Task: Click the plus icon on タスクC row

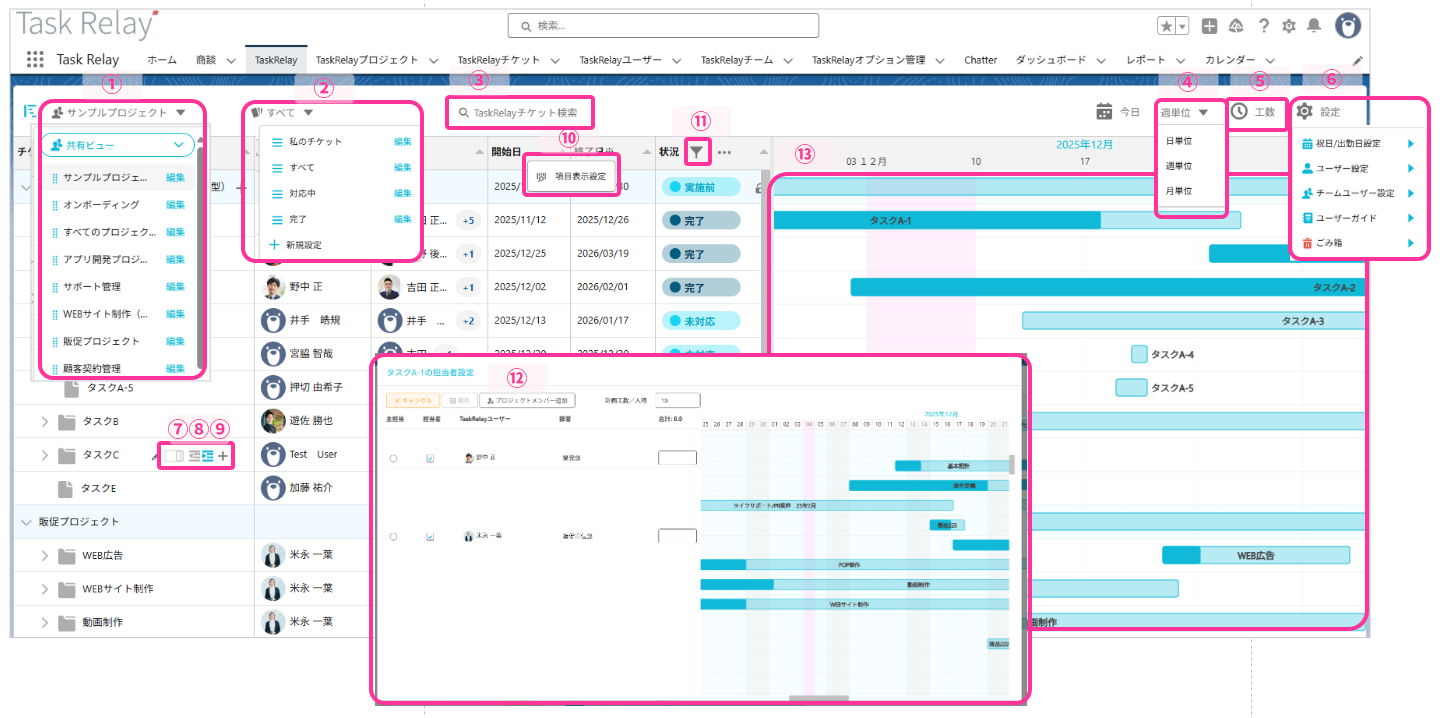Action: pyautogui.click(x=223, y=456)
